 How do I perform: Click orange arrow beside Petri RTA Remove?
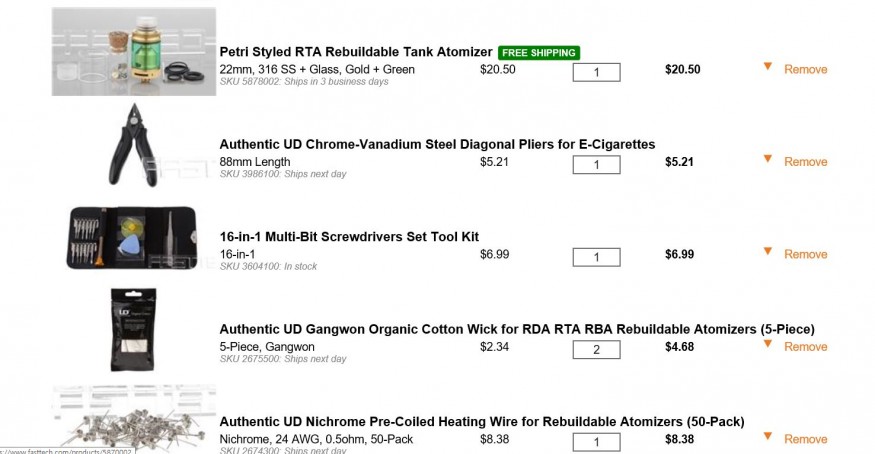click(768, 66)
